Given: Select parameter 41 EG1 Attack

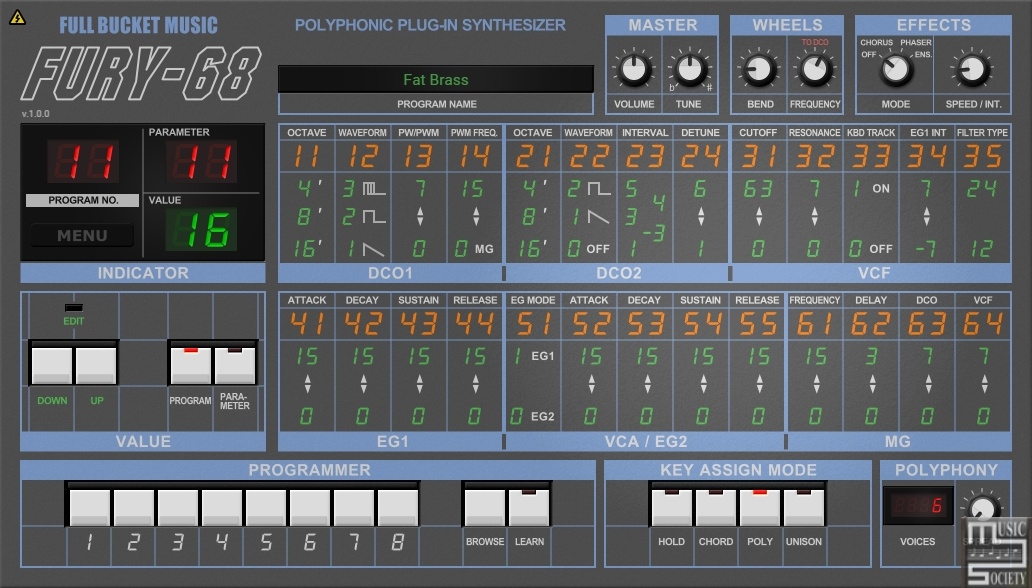Looking at the screenshot, I should [x=307, y=324].
